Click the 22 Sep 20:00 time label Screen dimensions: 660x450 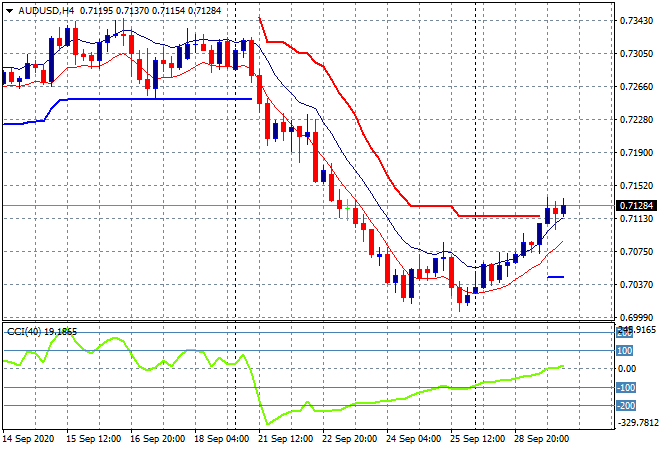(x=349, y=439)
